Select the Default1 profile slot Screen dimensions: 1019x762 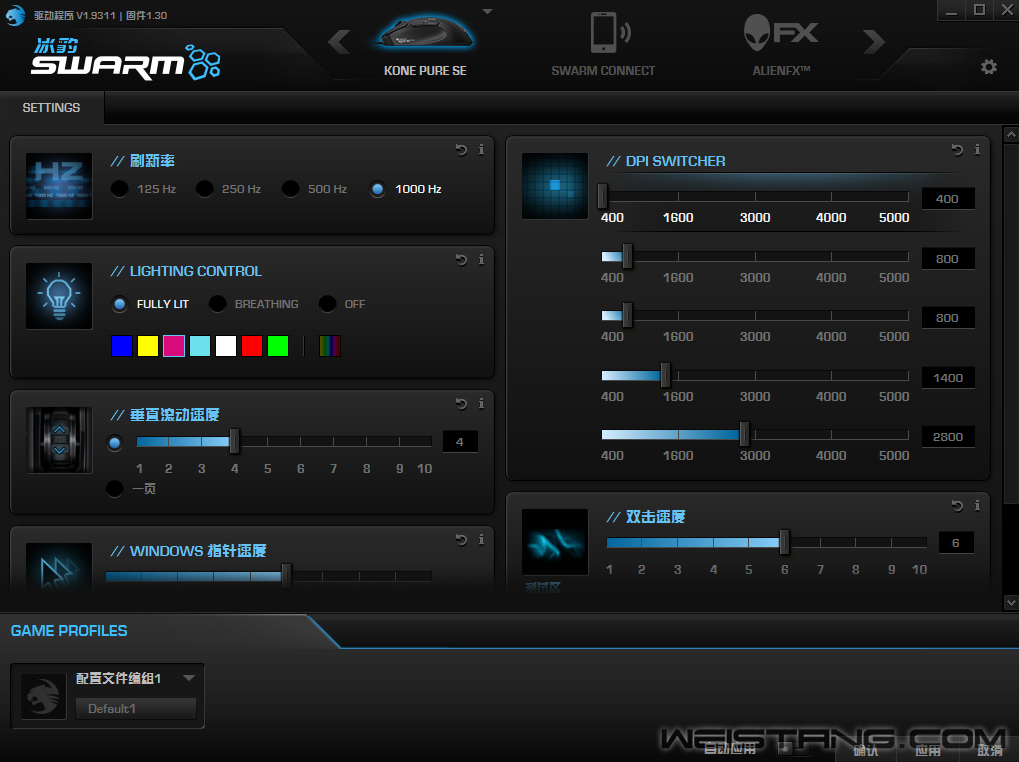(x=136, y=709)
